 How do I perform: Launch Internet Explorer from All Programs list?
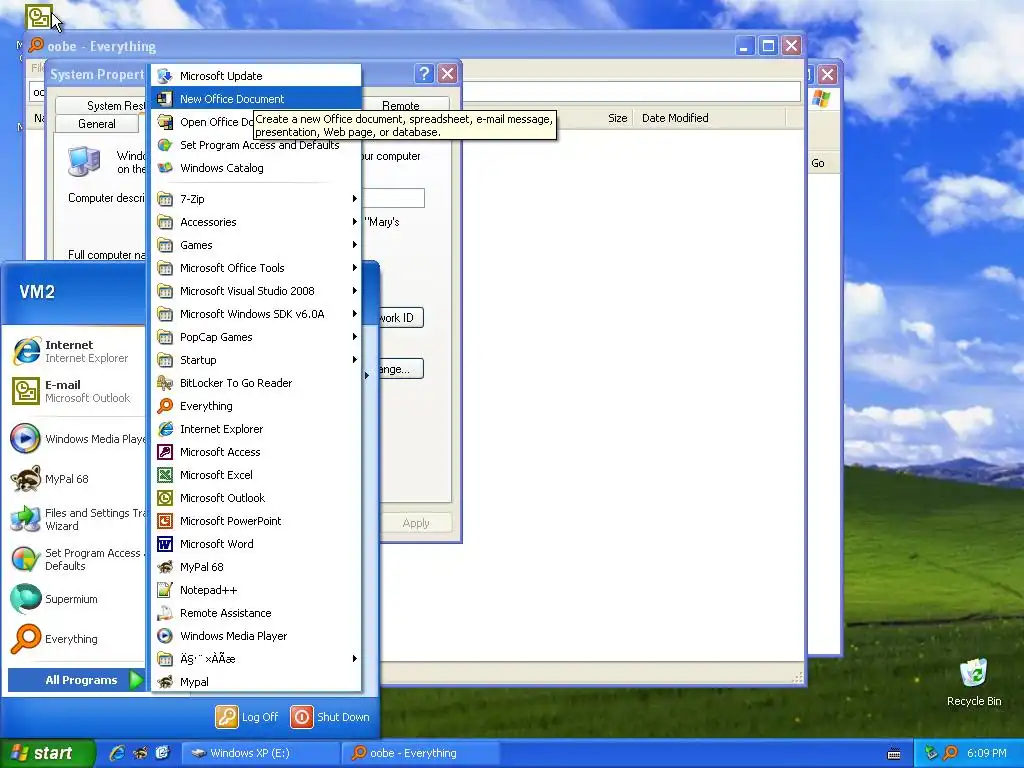(256, 429)
